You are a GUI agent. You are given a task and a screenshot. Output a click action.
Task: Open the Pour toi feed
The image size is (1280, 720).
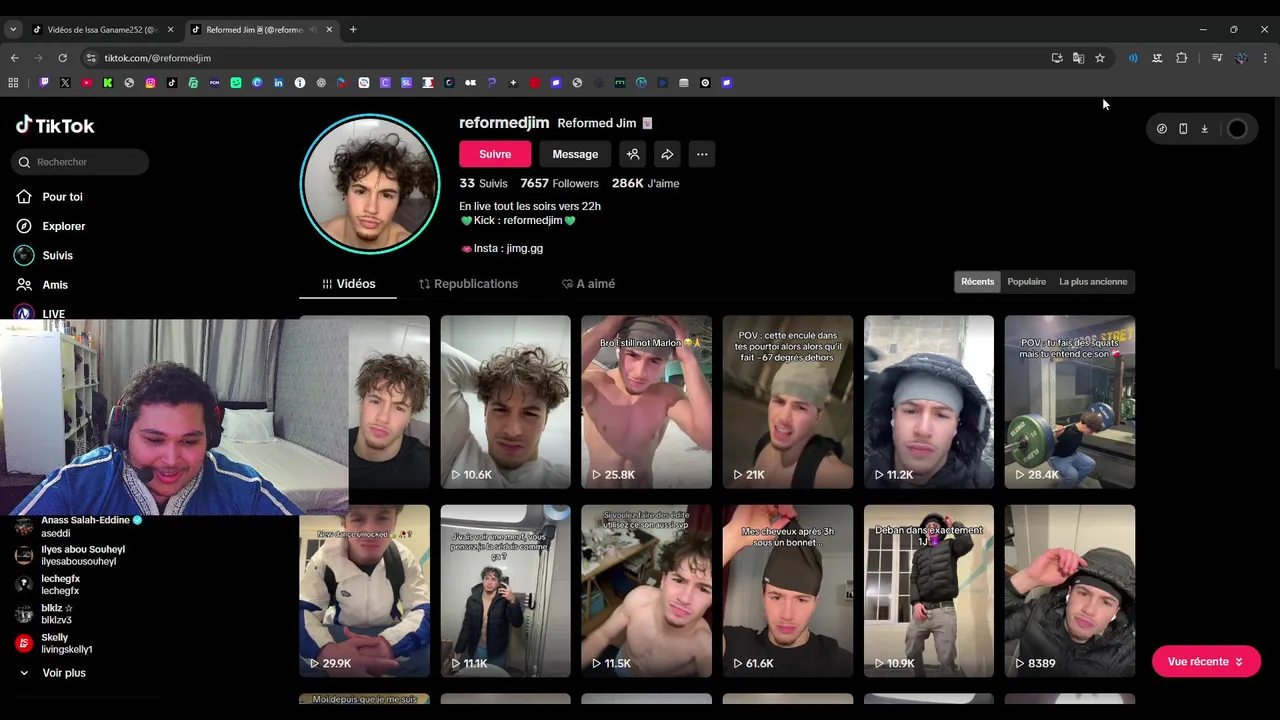pyautogui.click(x=62, y=197)
